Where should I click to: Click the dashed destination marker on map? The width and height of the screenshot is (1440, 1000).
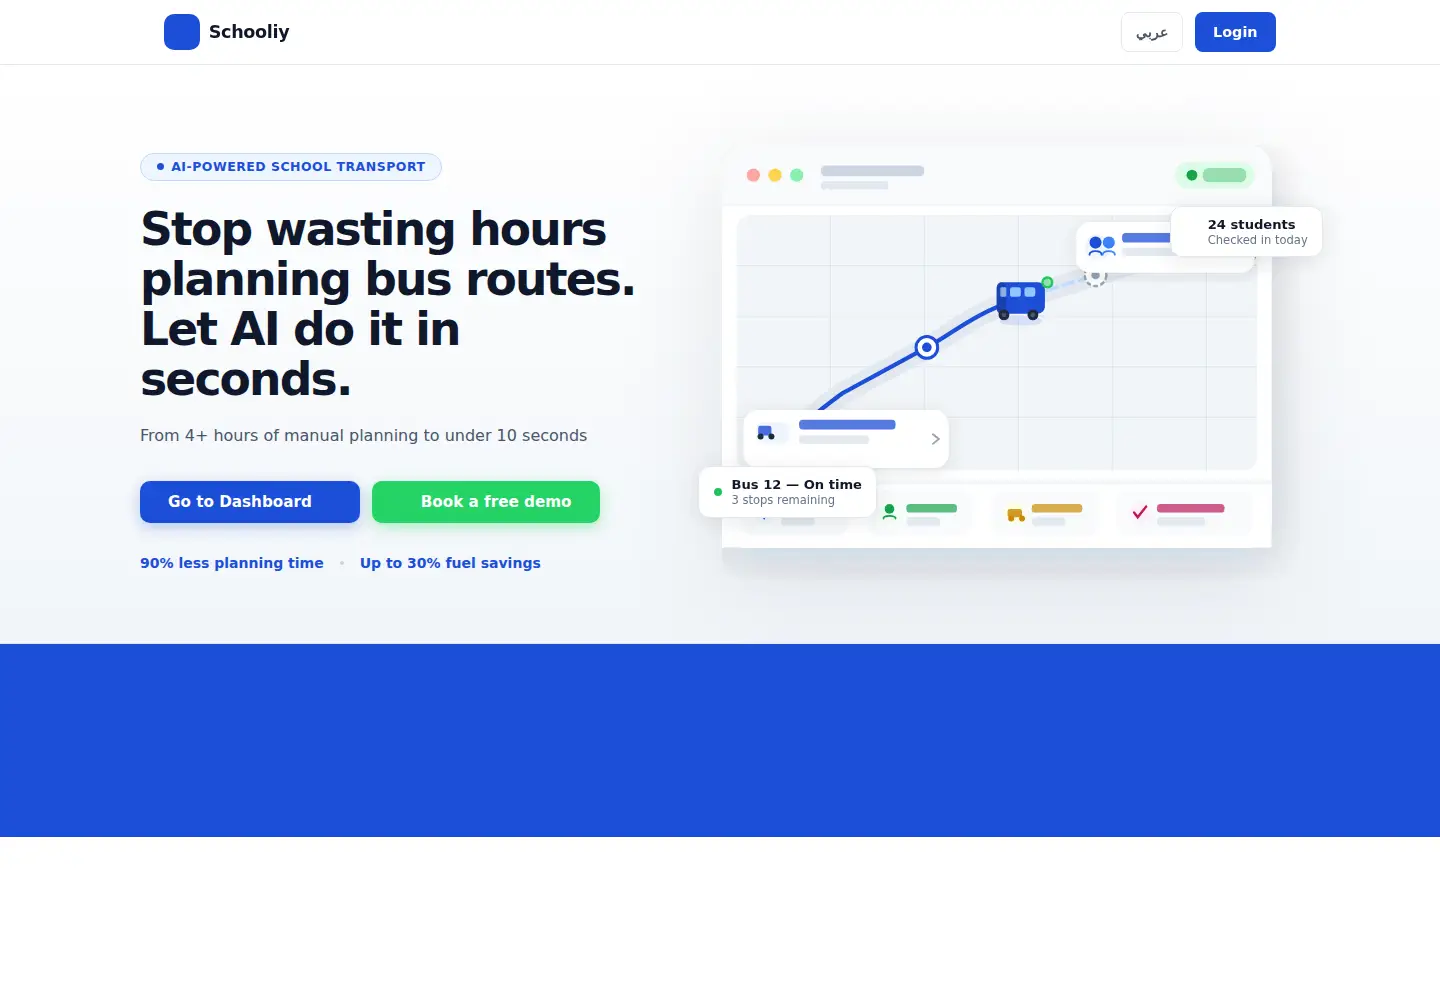tap(1096, 276)
